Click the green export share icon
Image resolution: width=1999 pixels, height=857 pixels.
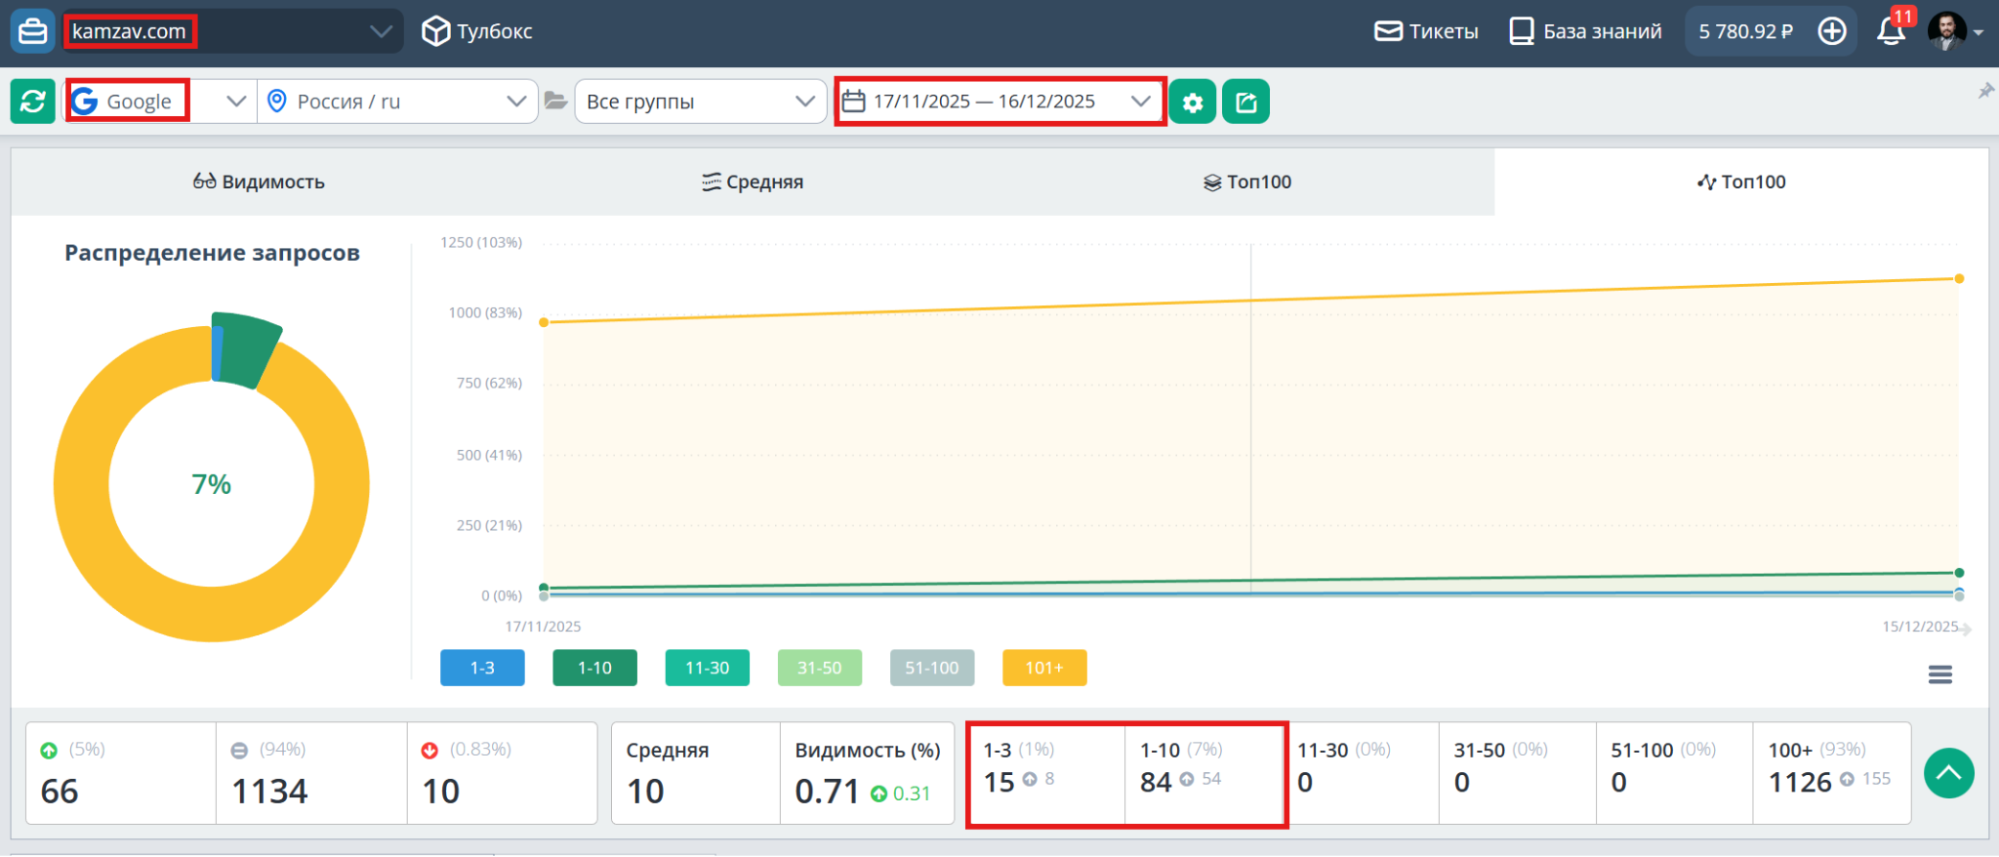point(1246,102)
